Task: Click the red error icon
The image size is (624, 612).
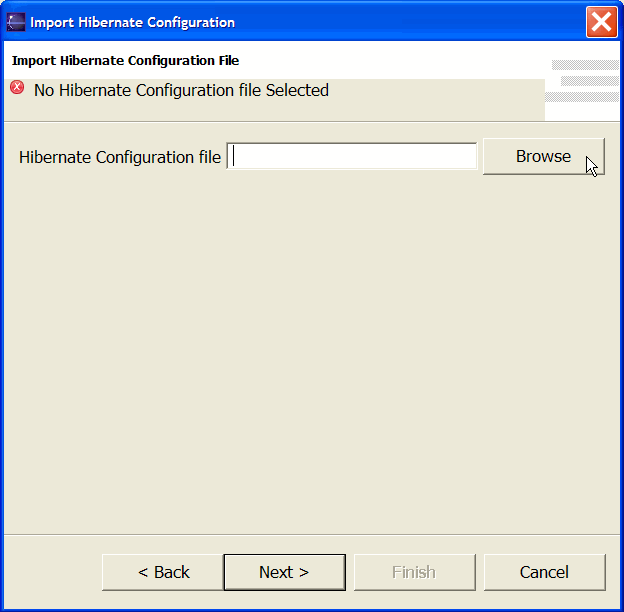Action: [17, 87]
